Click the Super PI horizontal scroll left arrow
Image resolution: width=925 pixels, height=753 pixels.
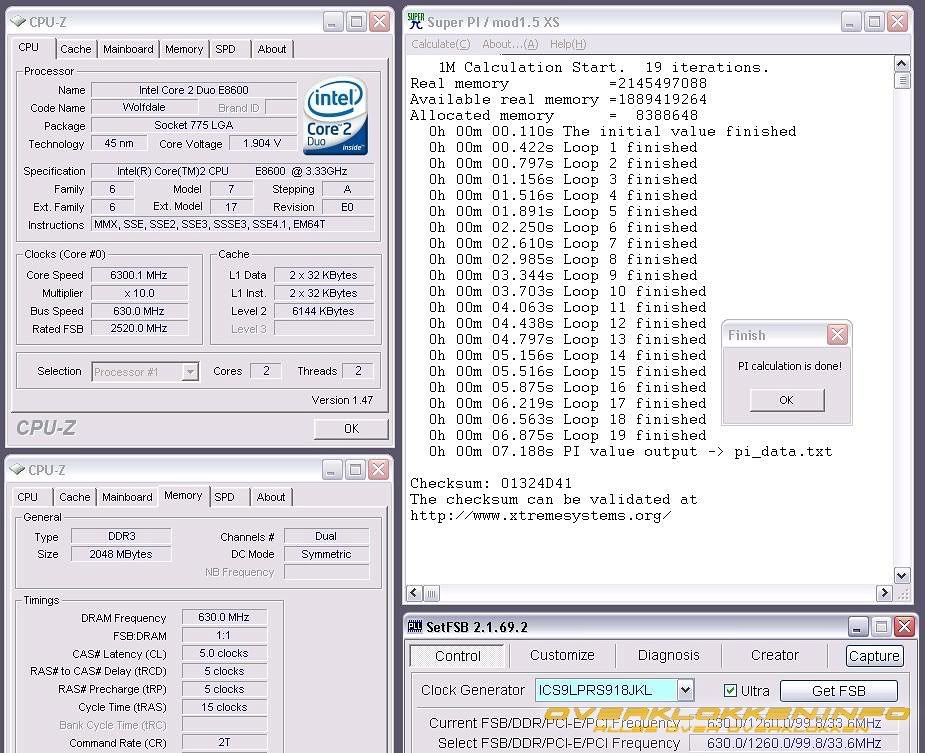click(x=414, y=593)
